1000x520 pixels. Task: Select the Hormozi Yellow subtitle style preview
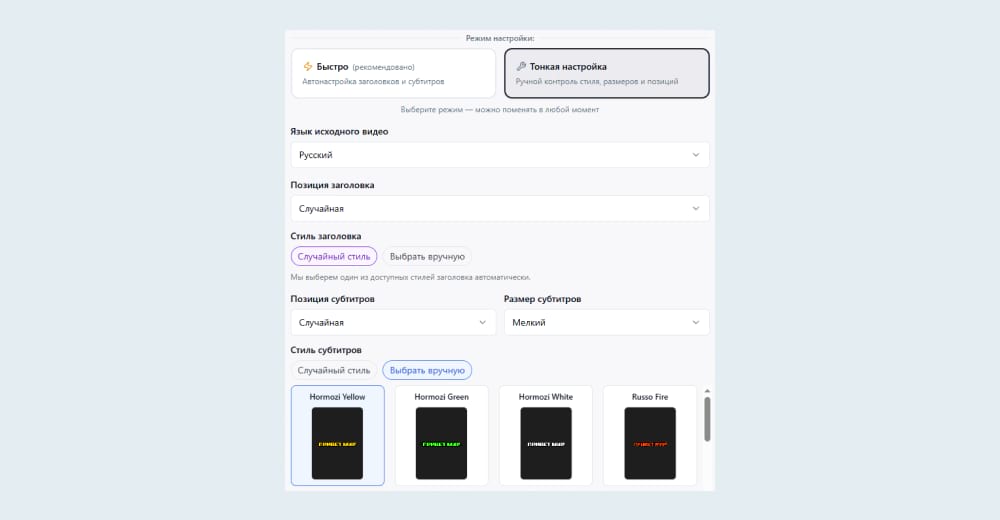(337, 443)
